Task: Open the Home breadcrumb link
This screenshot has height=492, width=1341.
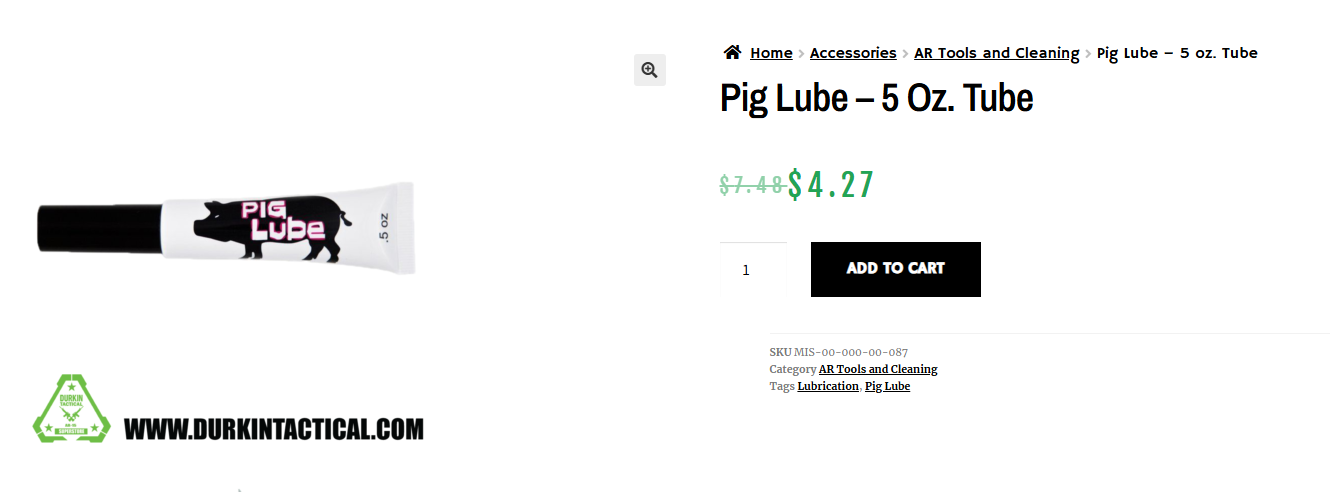Action: point(771,53)
